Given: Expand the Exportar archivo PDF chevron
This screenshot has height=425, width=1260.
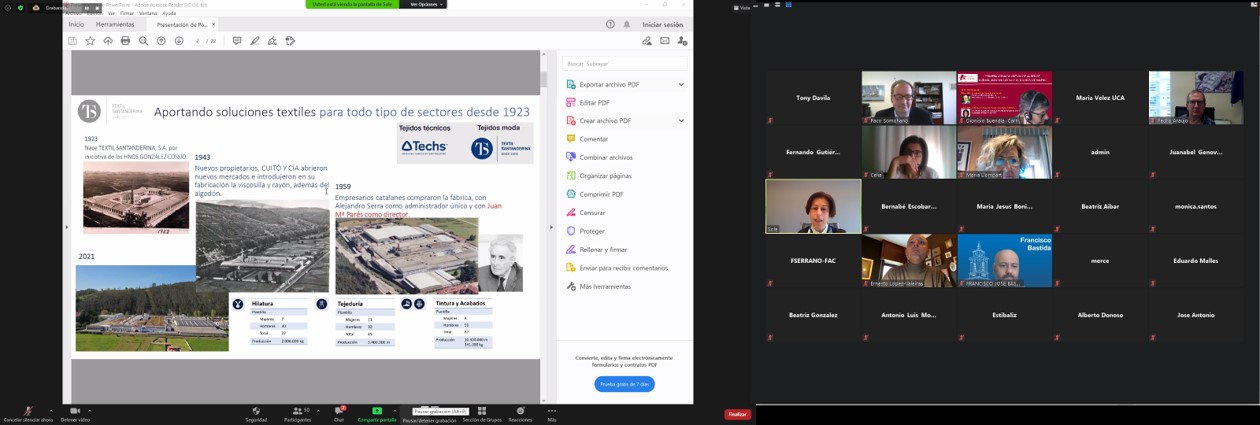Looking at the screenshot, I should click(x=681, y=85).
